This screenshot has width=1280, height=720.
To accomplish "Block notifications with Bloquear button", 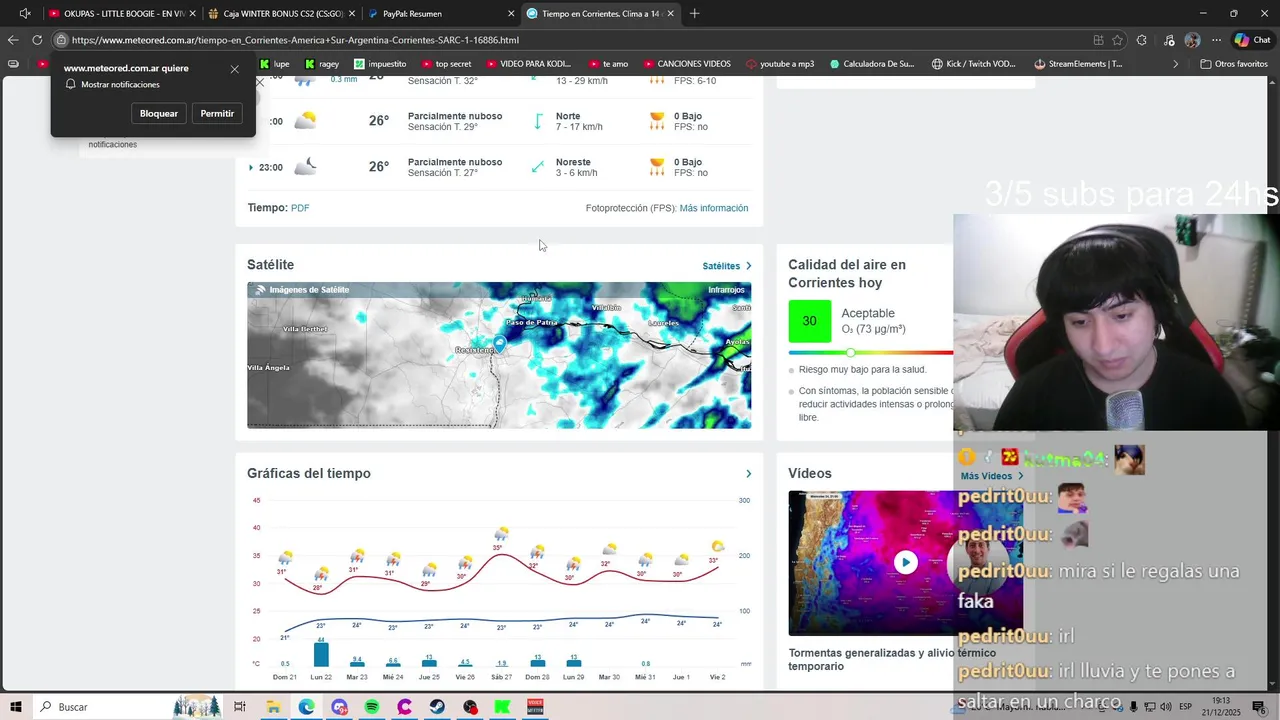I will click(x=158, y=113).
